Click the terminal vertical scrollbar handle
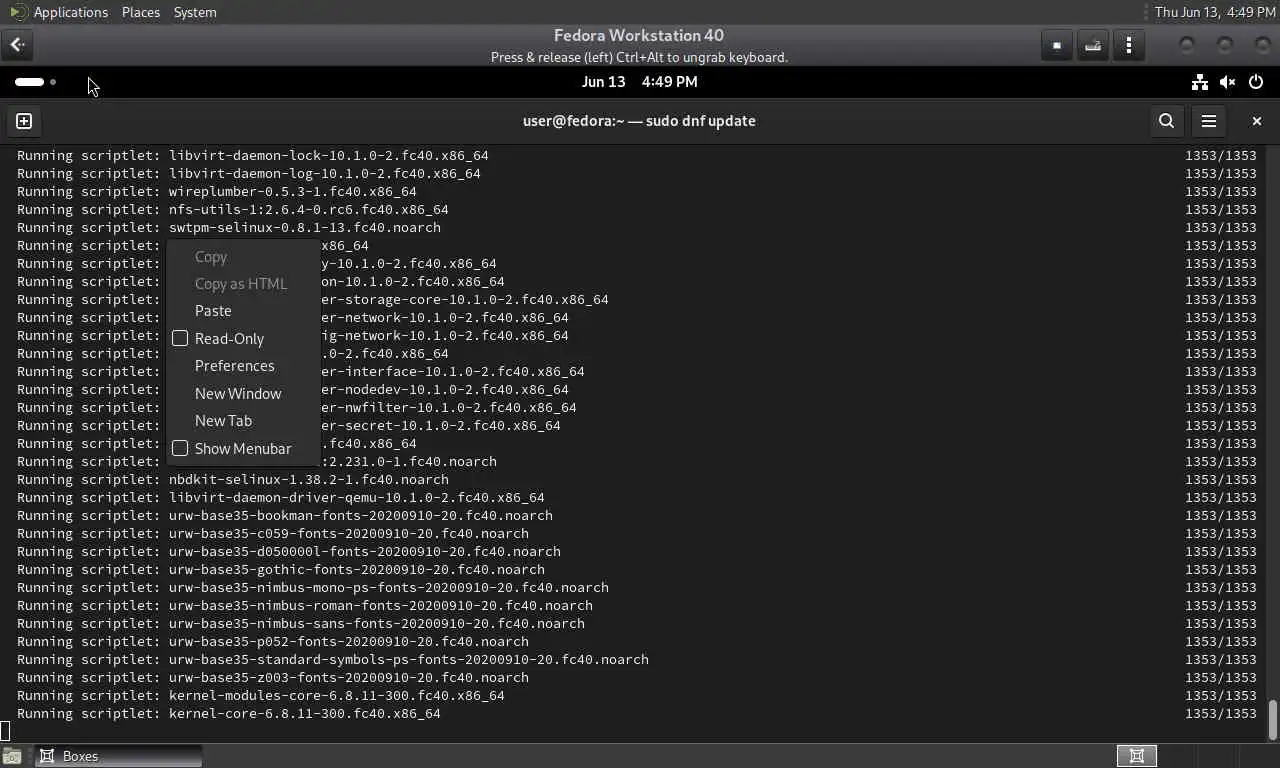Screen dimensions: 1280x768 coord(1273,718)
